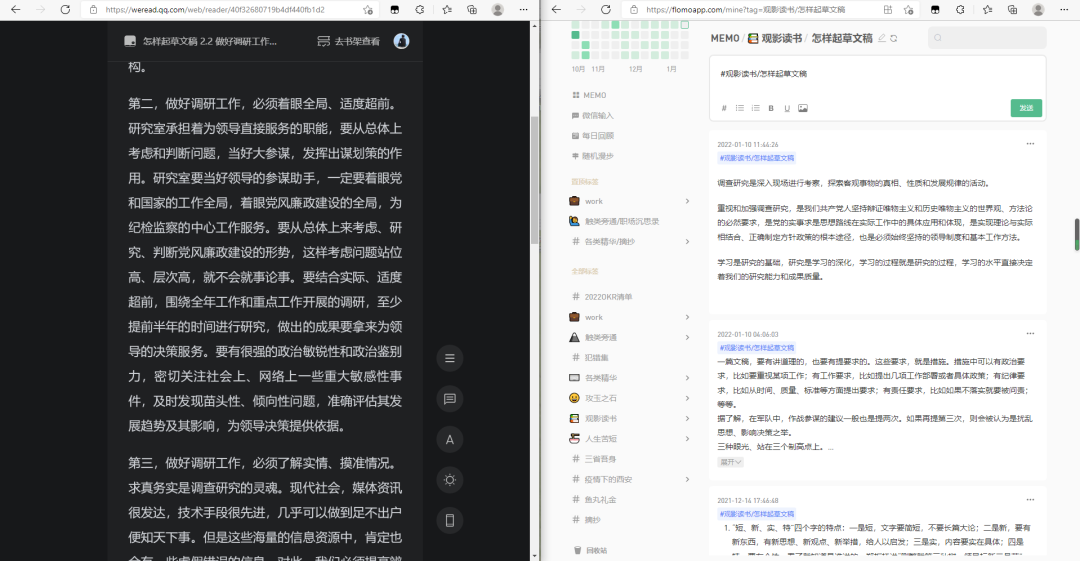Click 观影读书 in the breadcrumb heading

tap(775, 39)
